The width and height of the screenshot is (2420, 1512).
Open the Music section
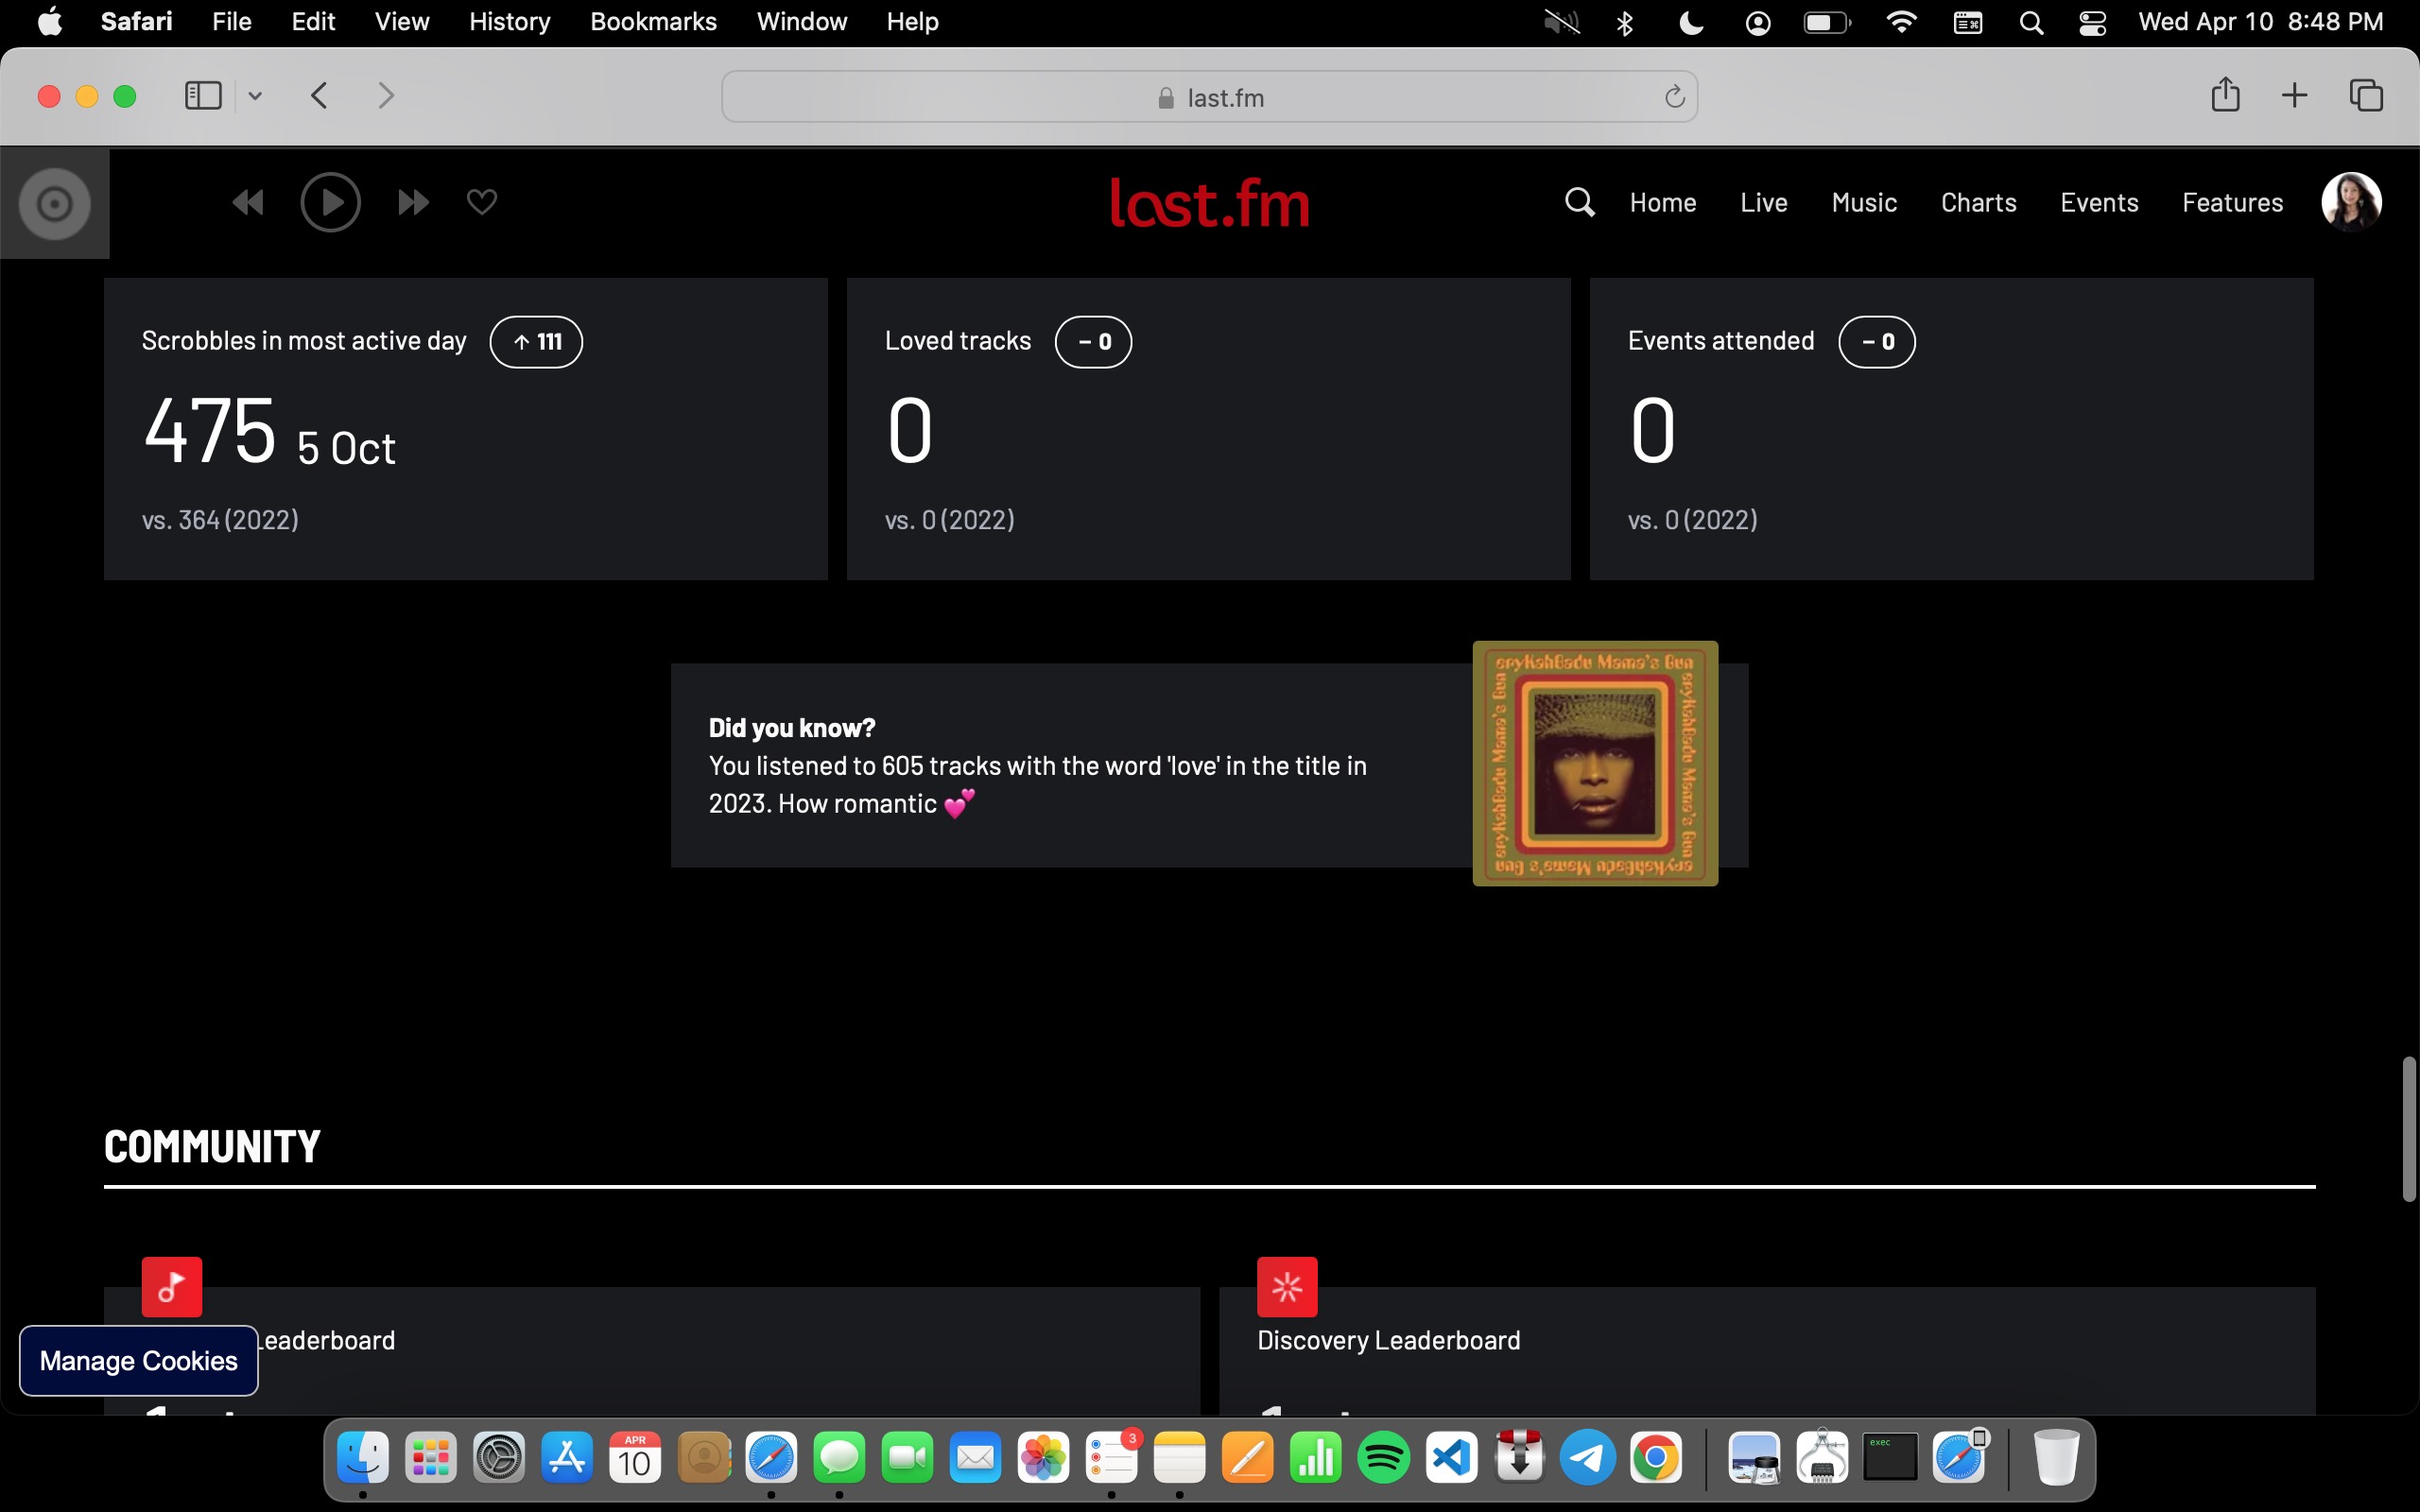pos(1864,203)
